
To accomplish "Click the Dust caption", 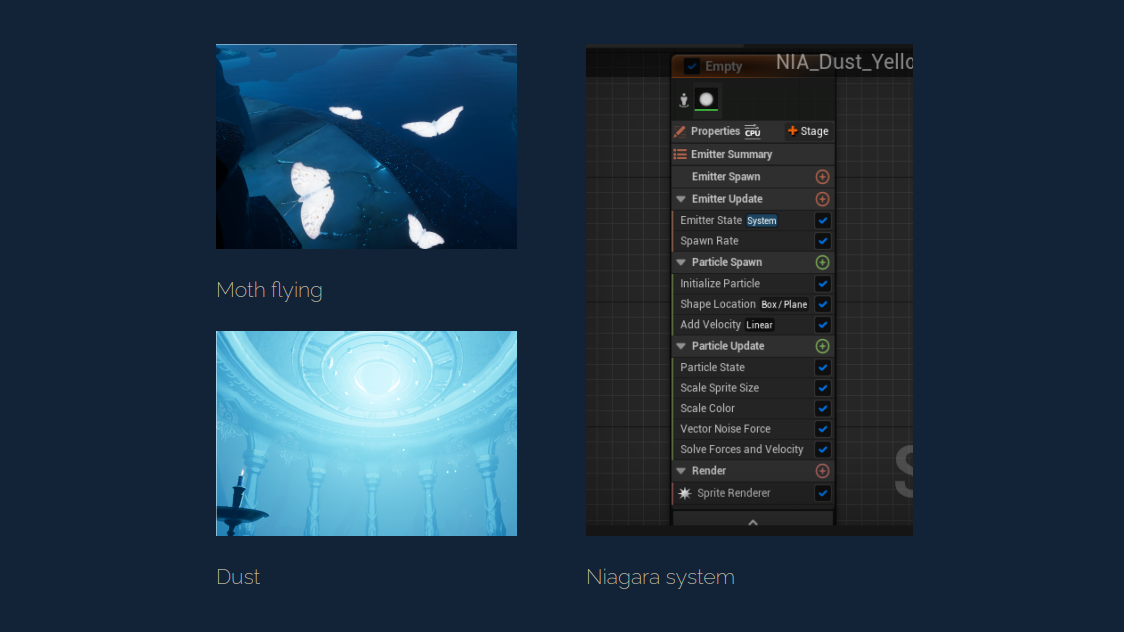I will (238, 577).
